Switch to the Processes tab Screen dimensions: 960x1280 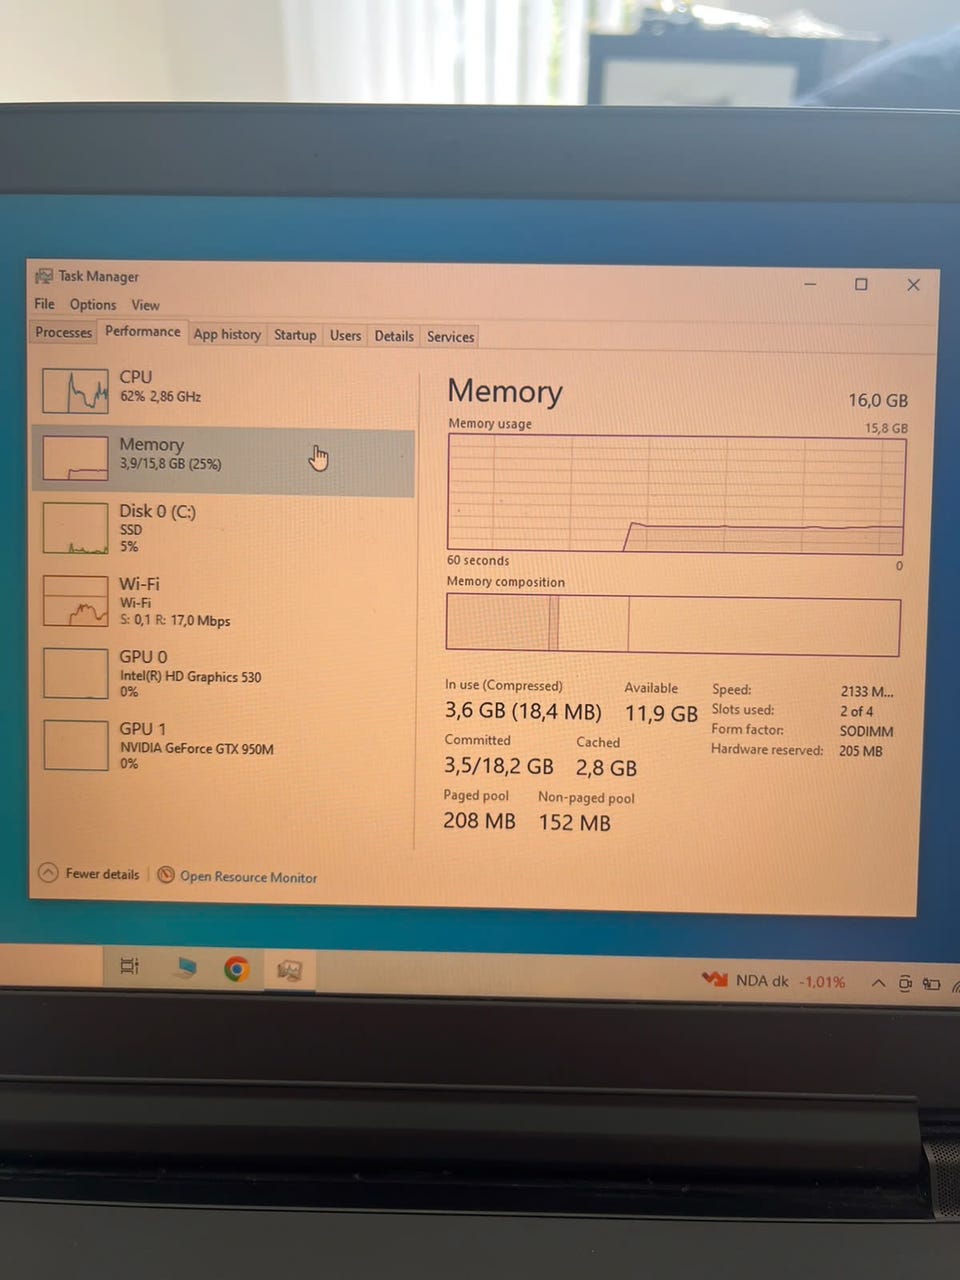pyautogui.click(x=64, y=332)
